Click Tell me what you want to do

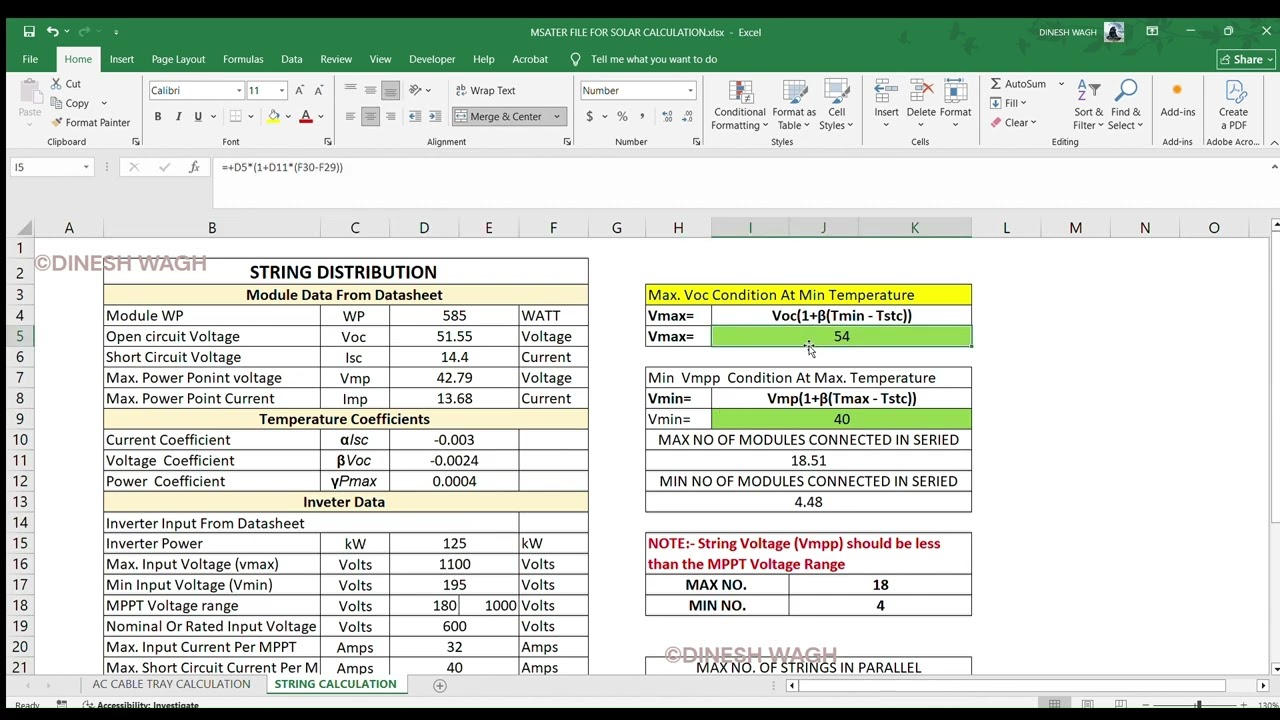[x=654, y=59]
